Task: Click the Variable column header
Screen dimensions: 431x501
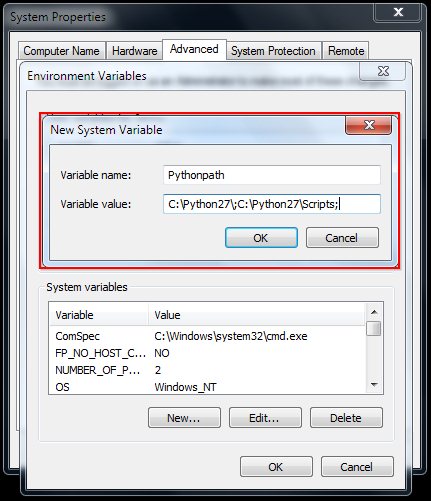Action: coord(99,315)
